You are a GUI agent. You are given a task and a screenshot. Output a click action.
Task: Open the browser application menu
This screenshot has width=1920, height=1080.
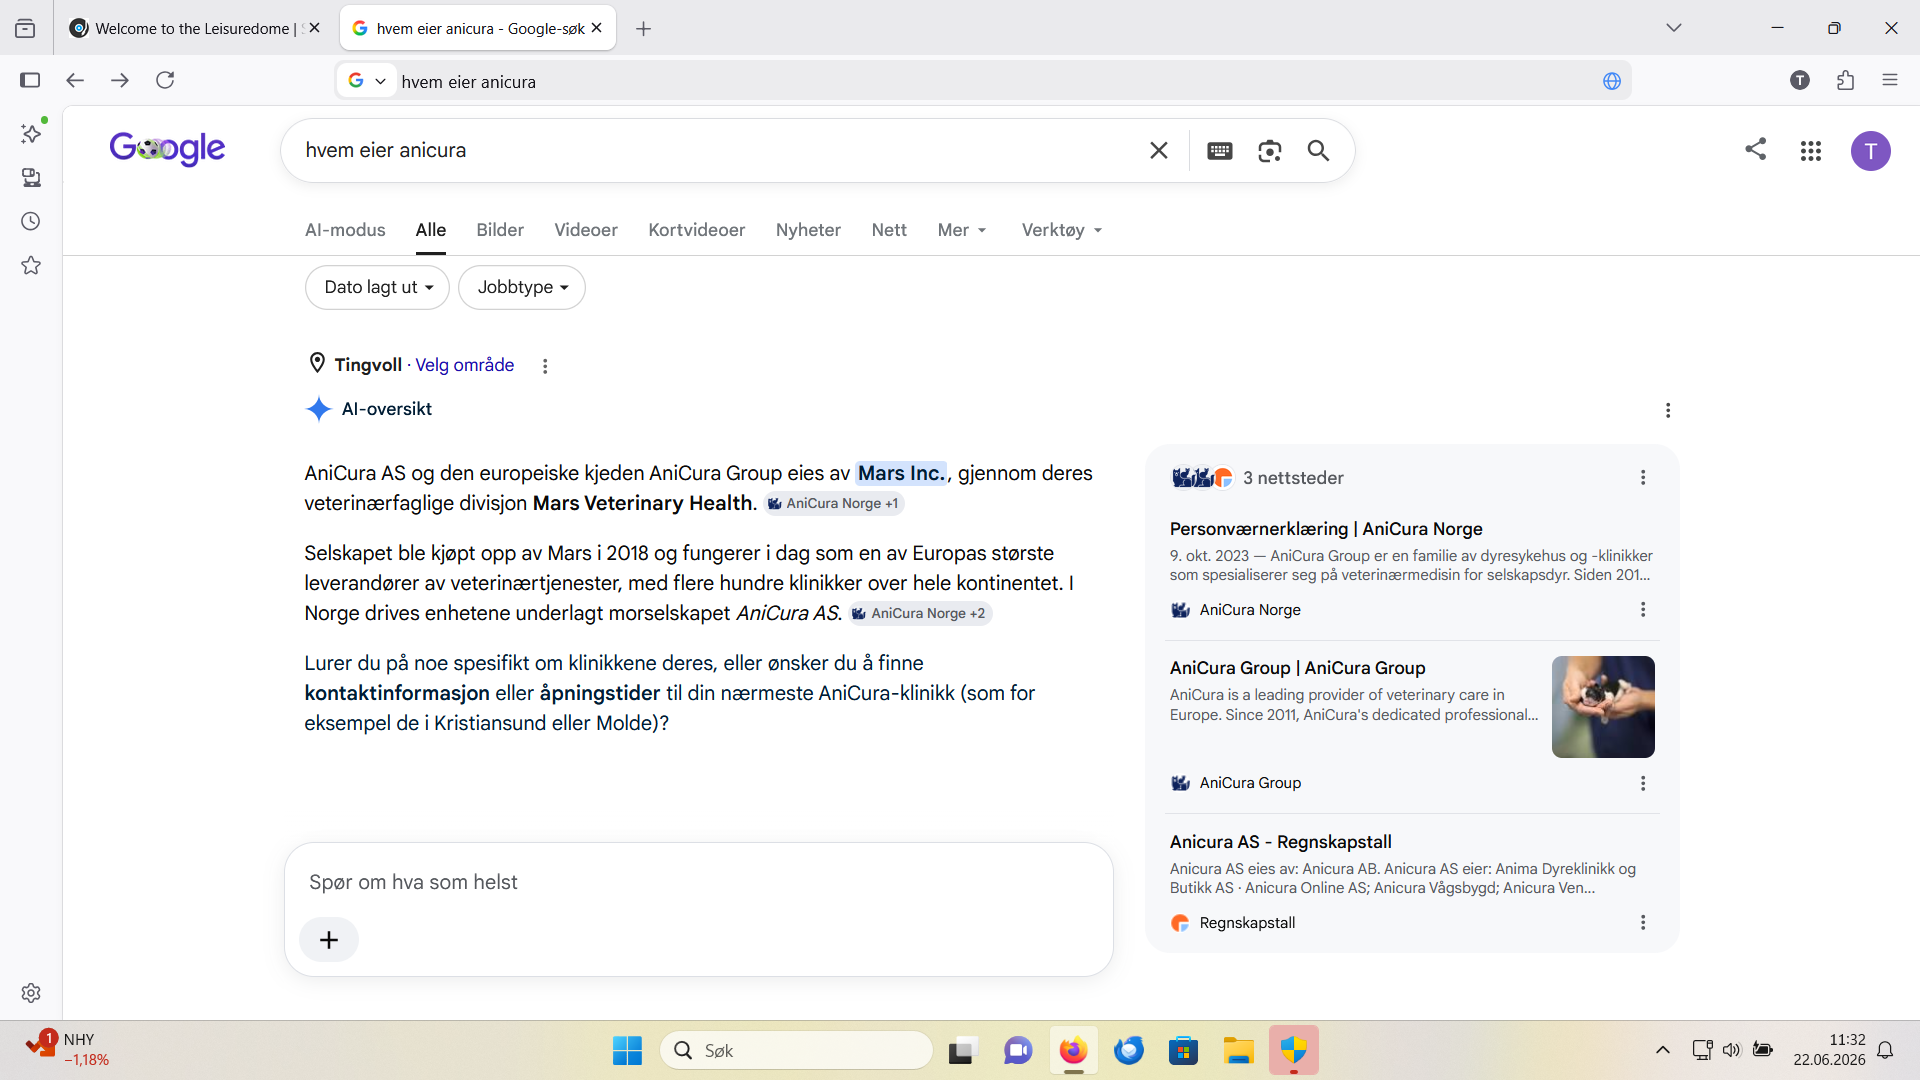point(1890,80)
